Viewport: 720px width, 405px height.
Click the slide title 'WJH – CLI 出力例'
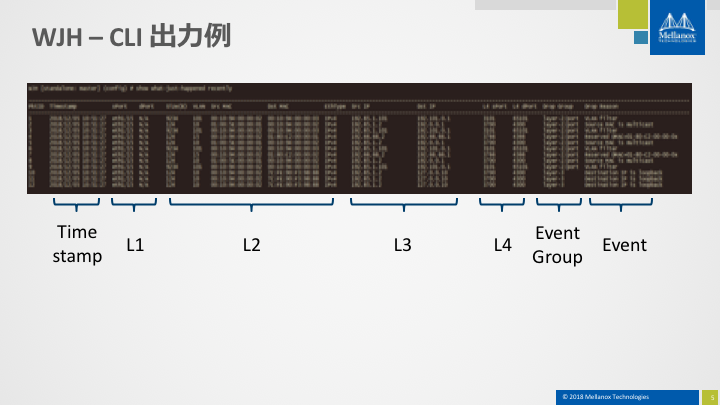131,37
